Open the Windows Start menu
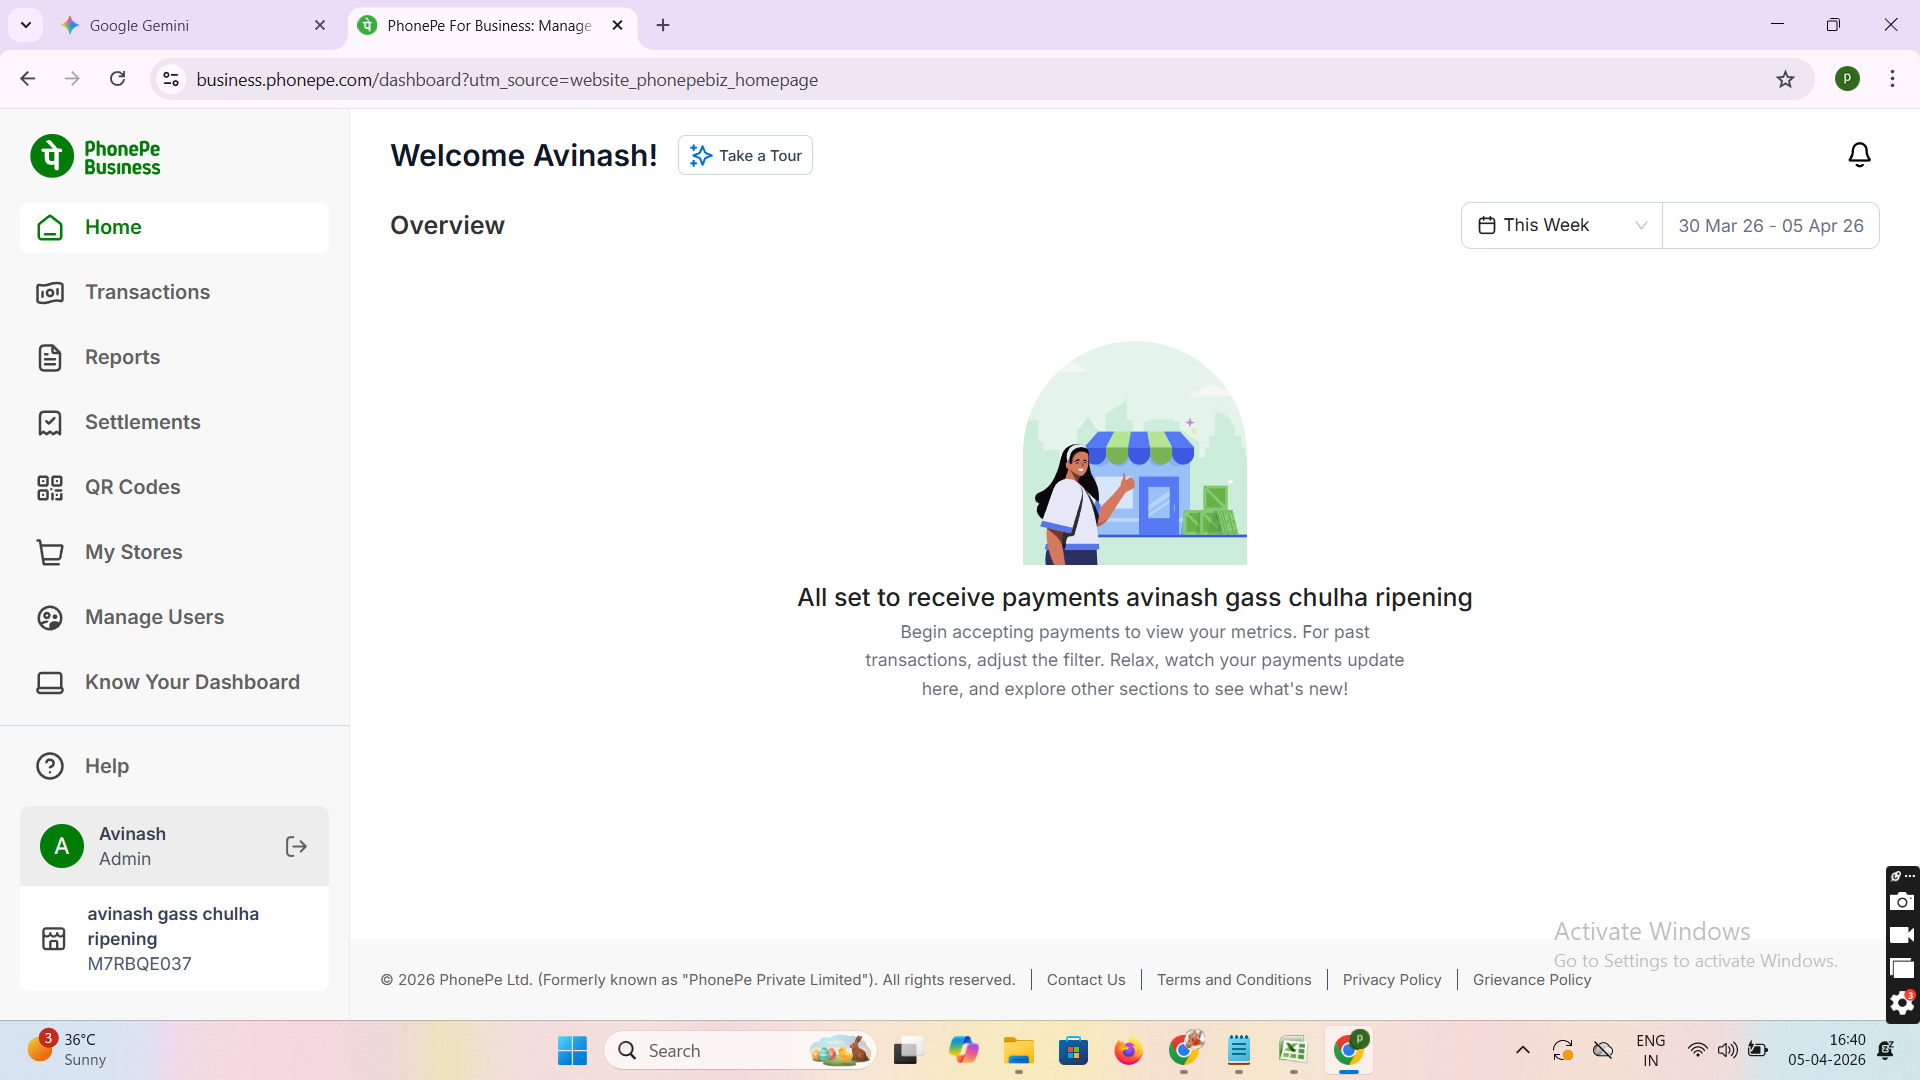Viewport: 1920px width, 1080px height. 572,1051
